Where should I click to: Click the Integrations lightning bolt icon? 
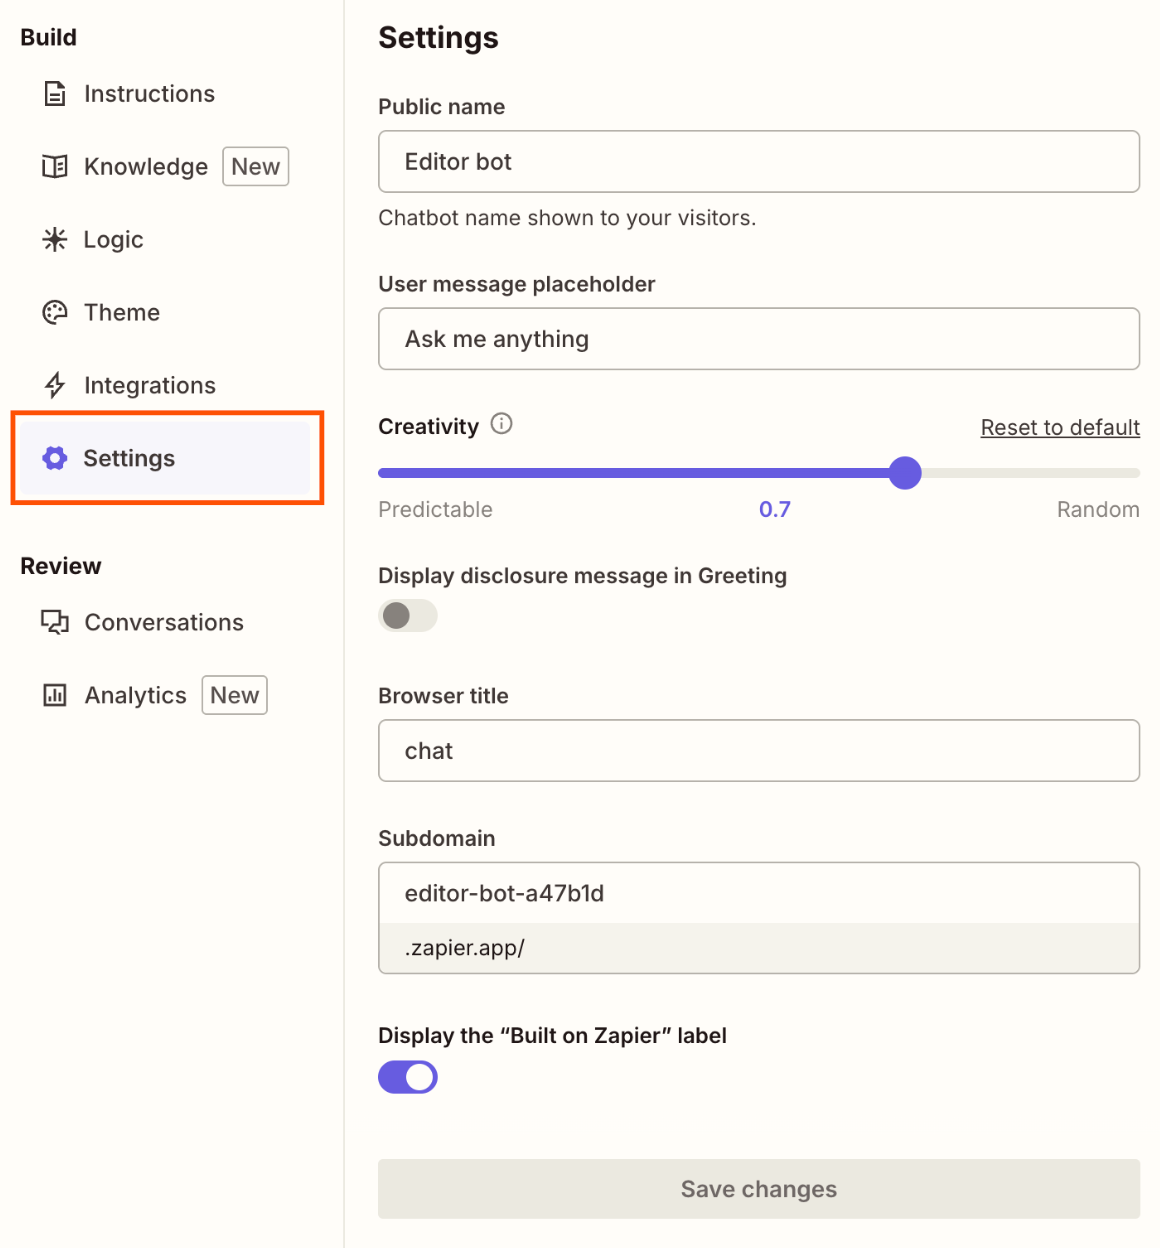coord(55,386)
